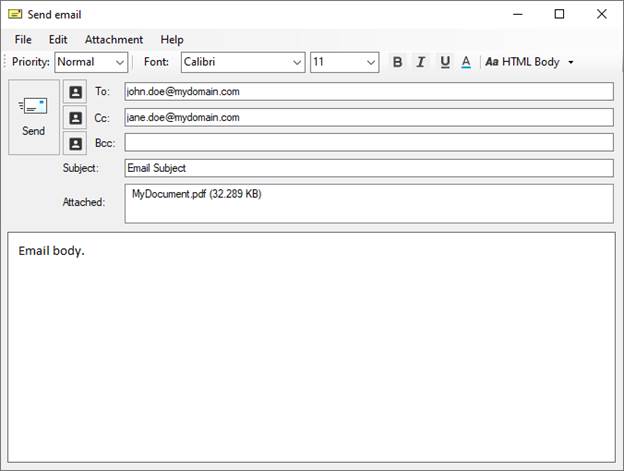Click into the Subject field

368,168
